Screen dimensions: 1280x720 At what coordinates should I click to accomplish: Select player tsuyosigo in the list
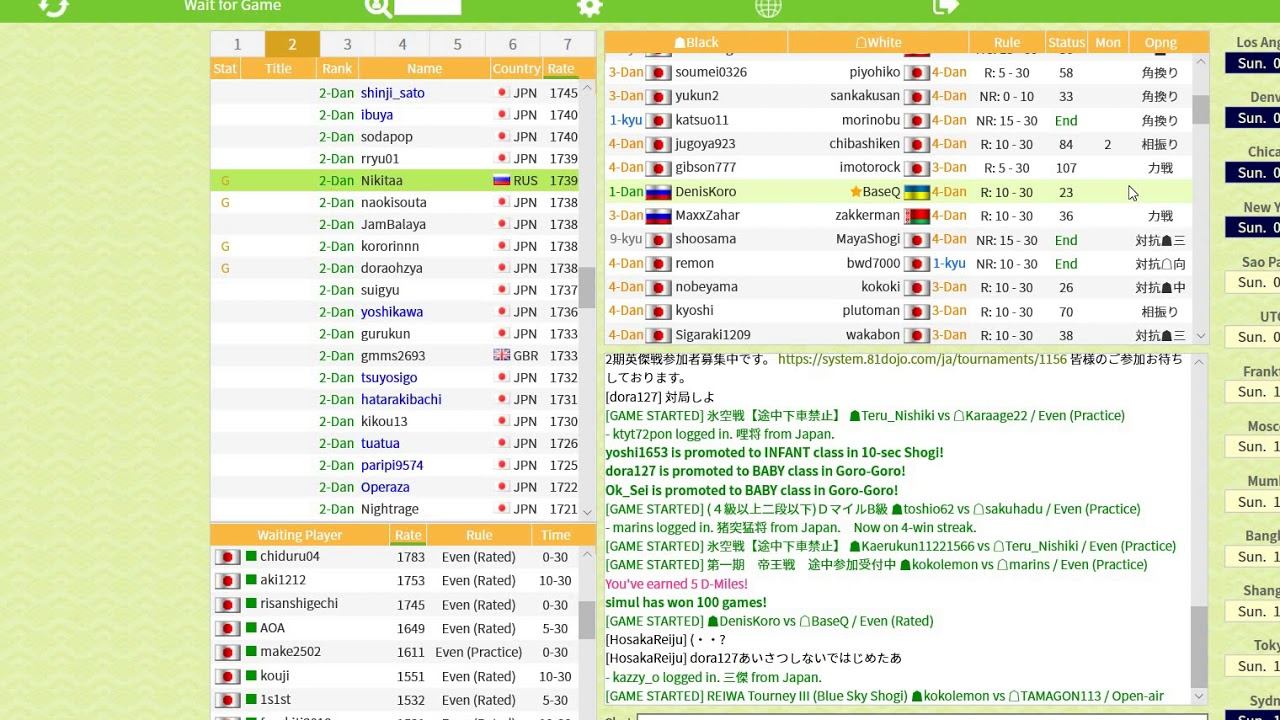395,377
